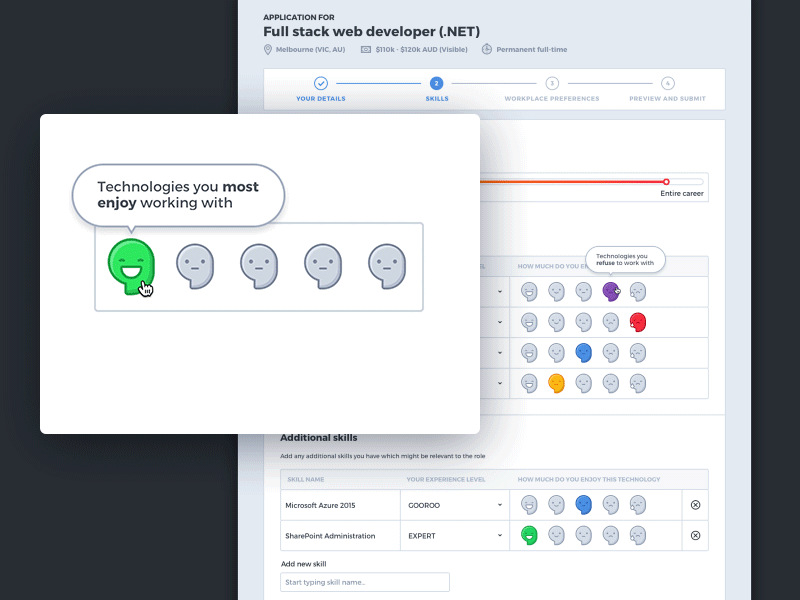Rate Microsoft Azure 2015 with crying face
Screen dimensions: 800x600
[x=638, y=505]
